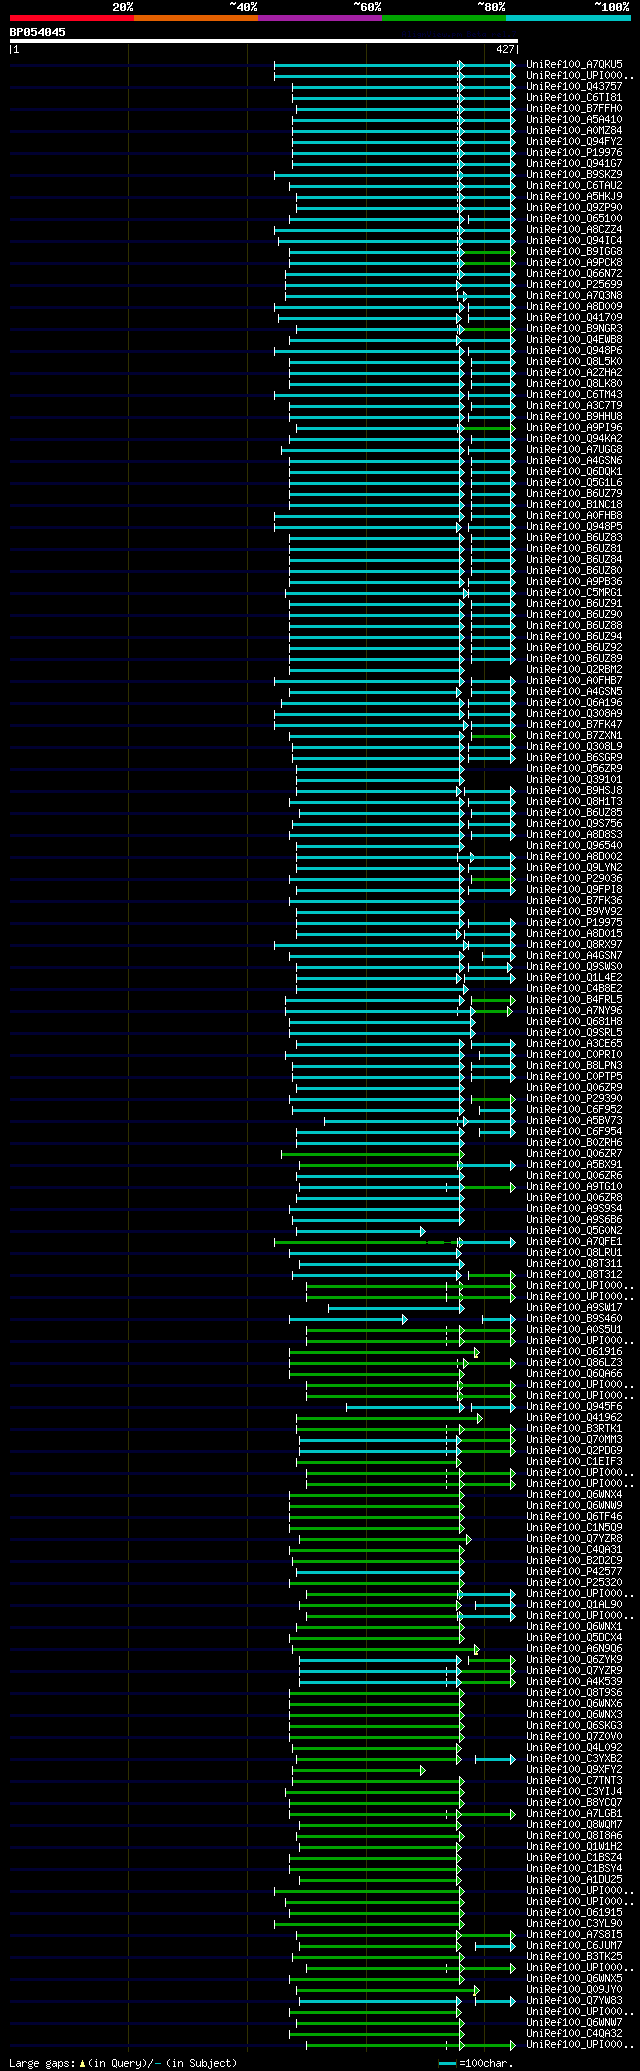Open hit UniRef100_C5MRG1
The width and height of the screenshot is (640, 2071).
click(574, 592)
